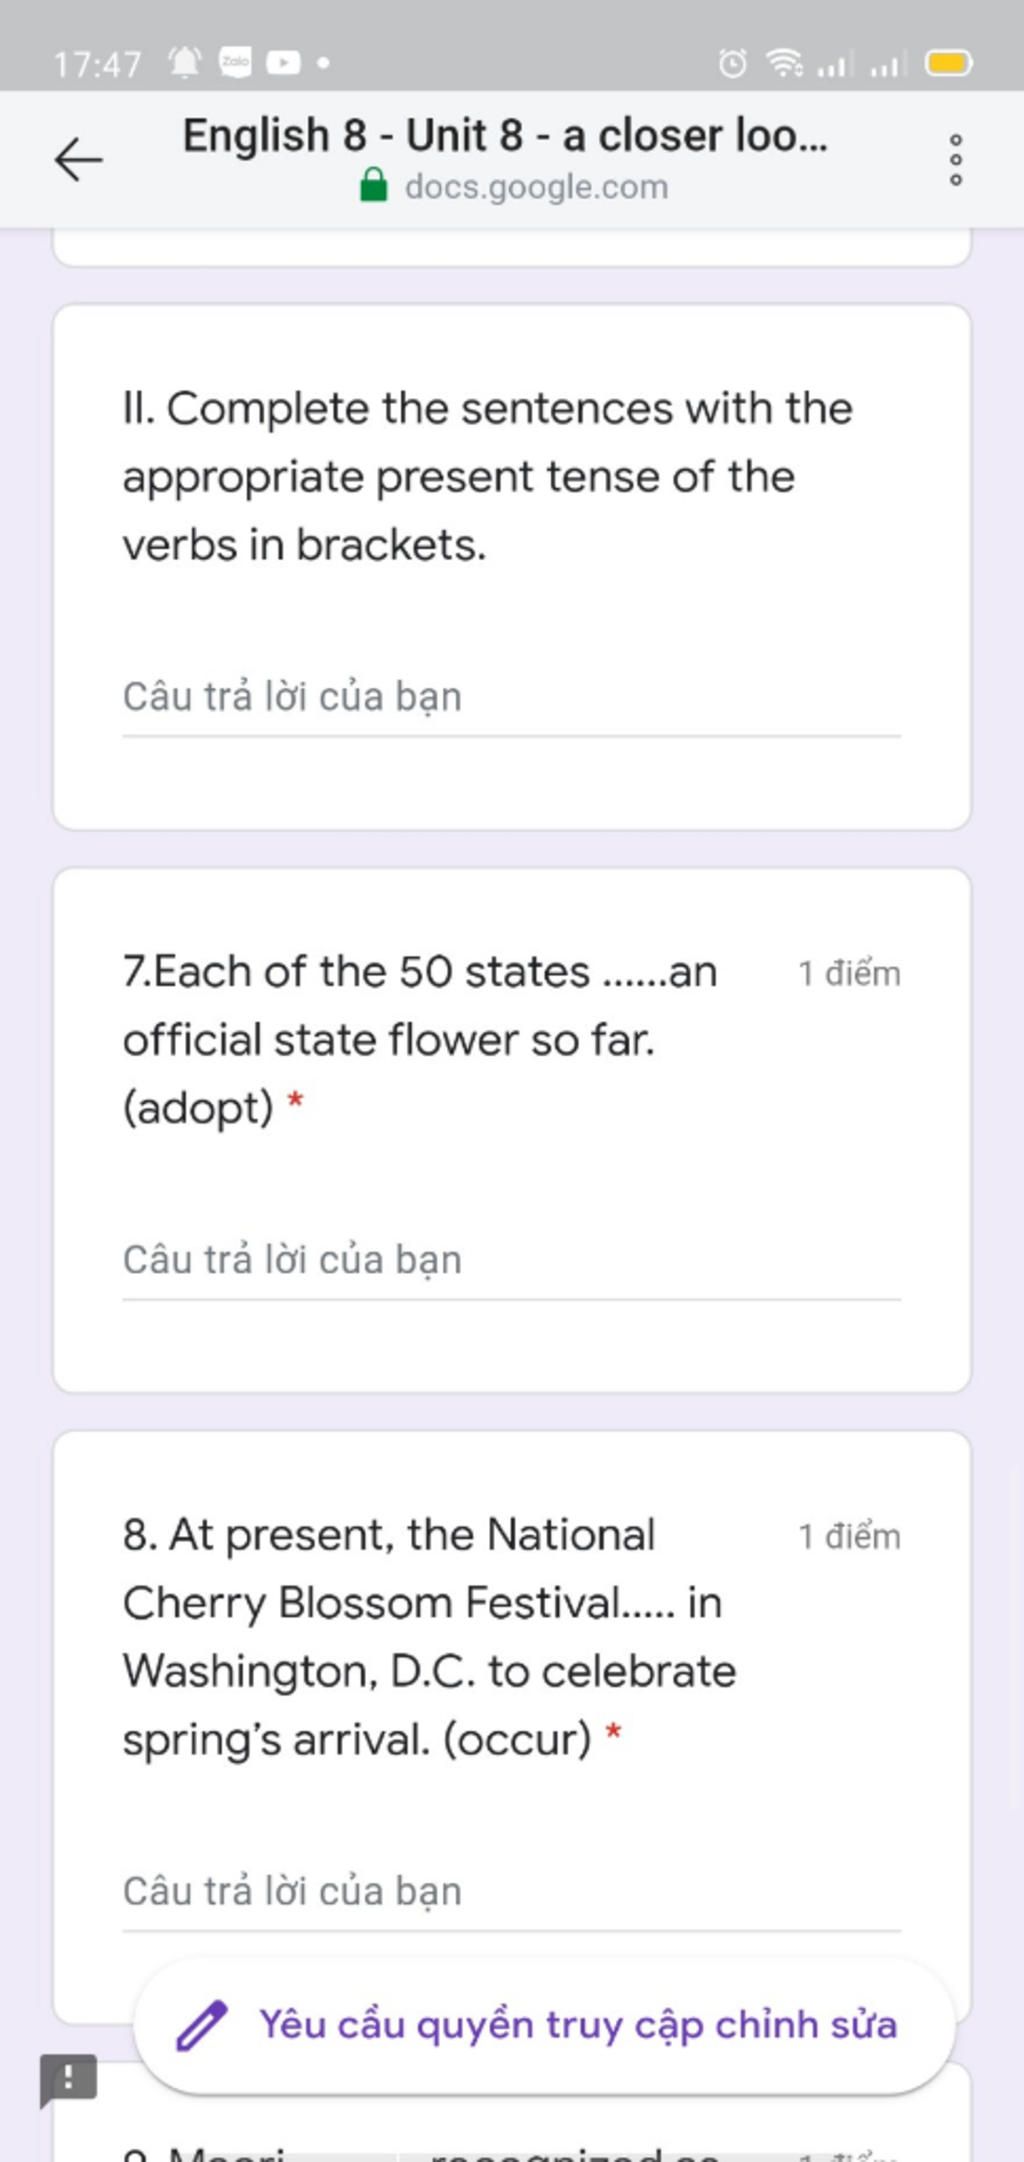Tap question 8 Cherry Blossom Festival text
Image resolution: width=1024 pixels, height=2162 pixels.
(430, 1637)
